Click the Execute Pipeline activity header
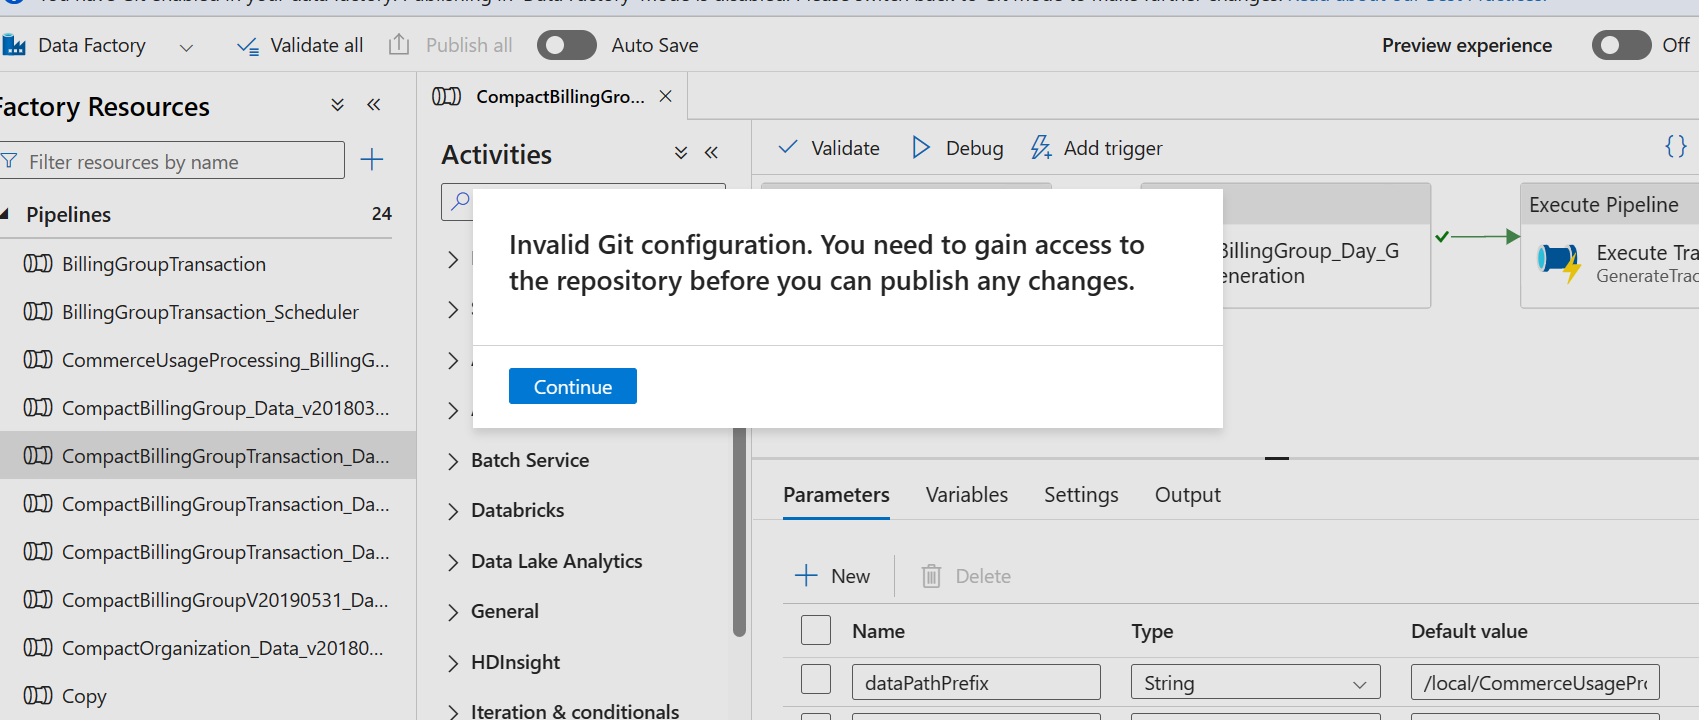 tap(1609, 204)
